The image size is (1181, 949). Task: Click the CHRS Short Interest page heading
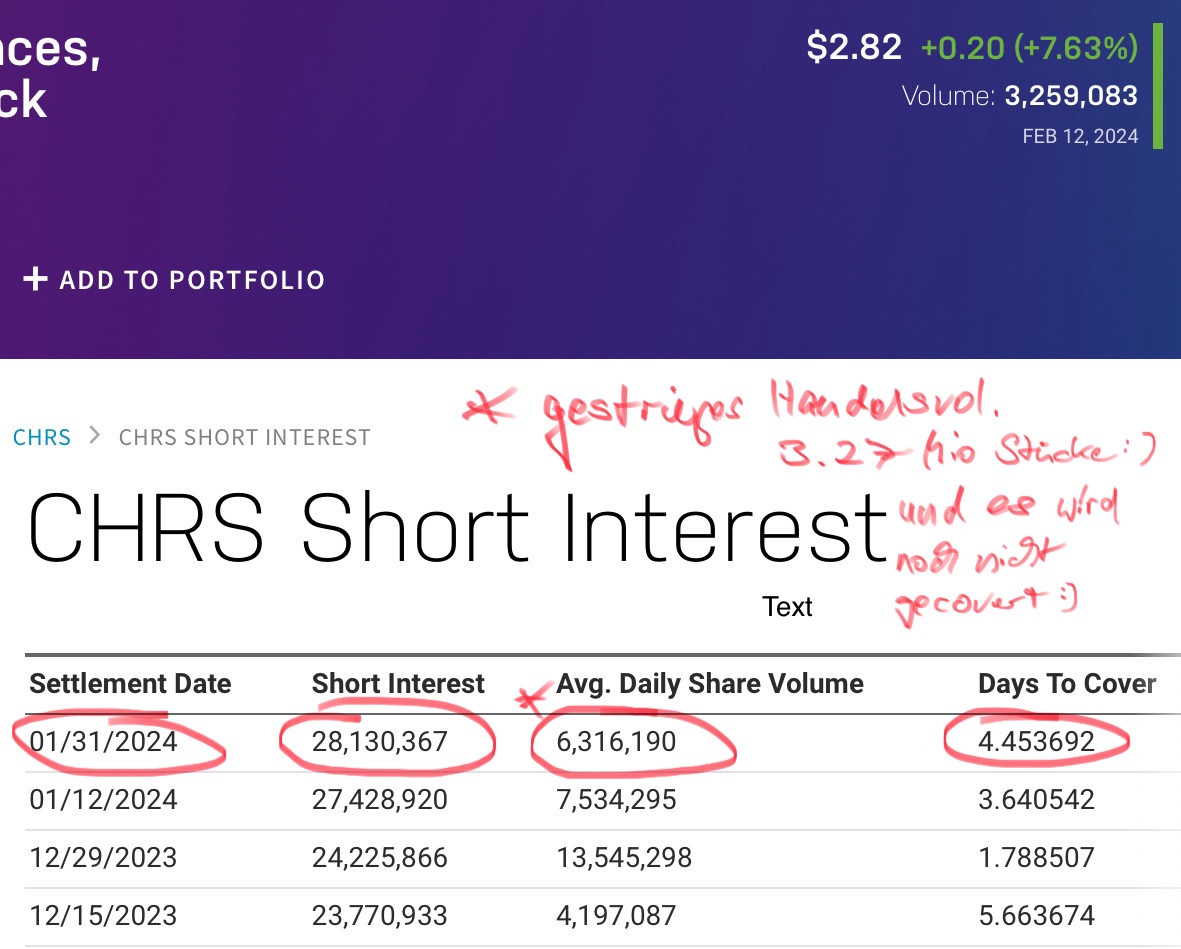458,527
